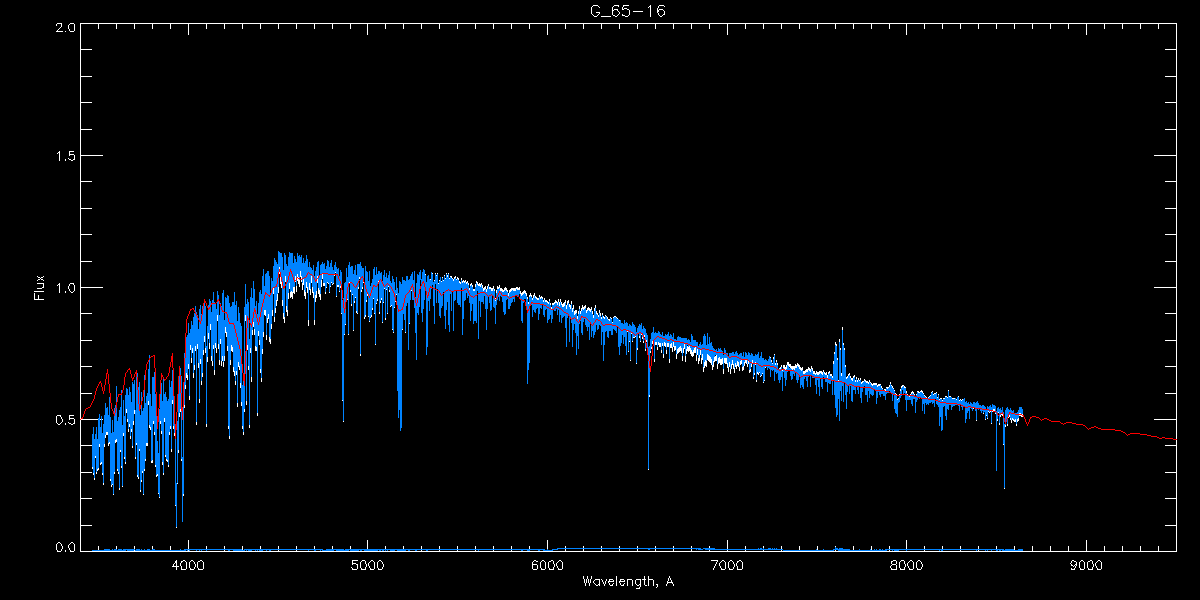Click the Wavelength, A x-axis label

pos(627,582)
